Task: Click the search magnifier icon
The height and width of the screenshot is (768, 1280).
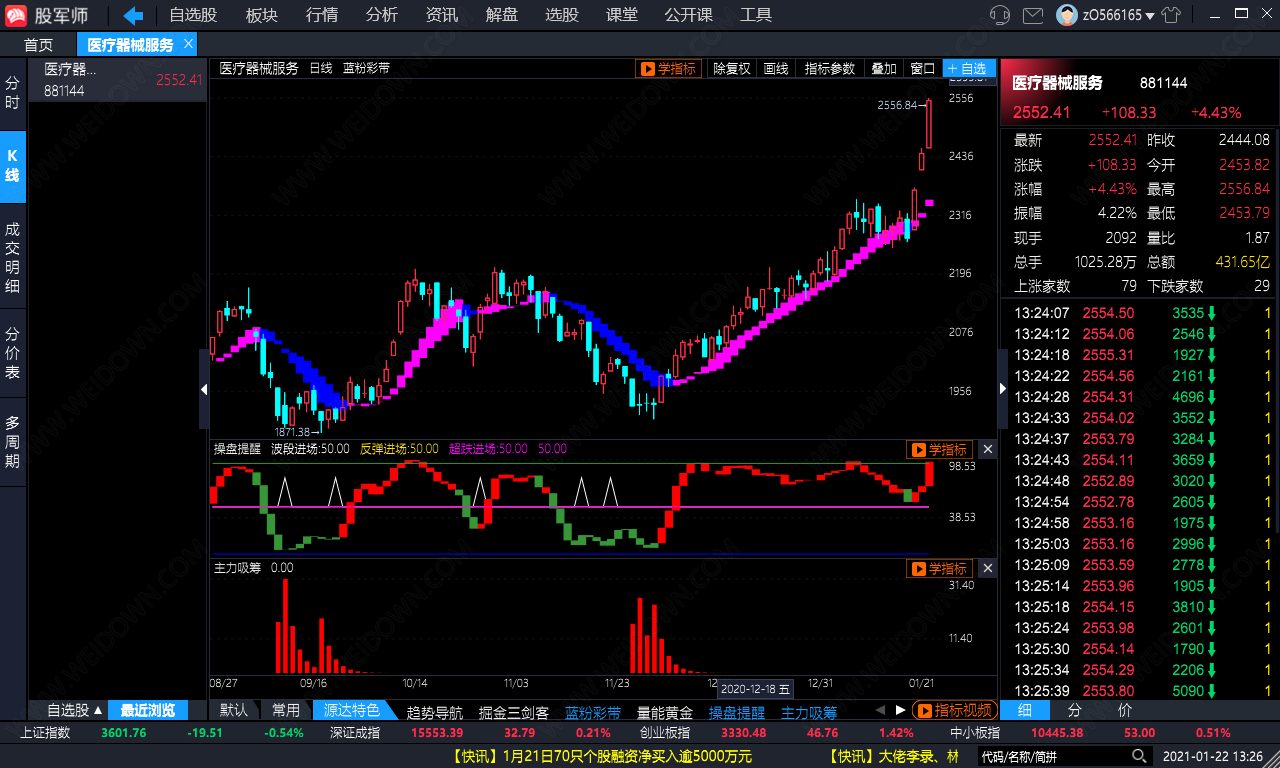Action: (x=1140, y=757)
